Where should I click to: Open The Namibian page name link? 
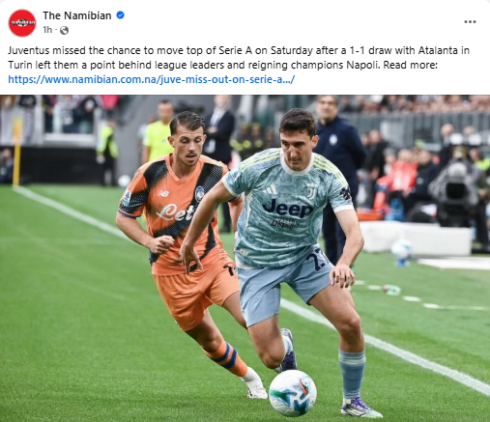click(x=77, y=15)
